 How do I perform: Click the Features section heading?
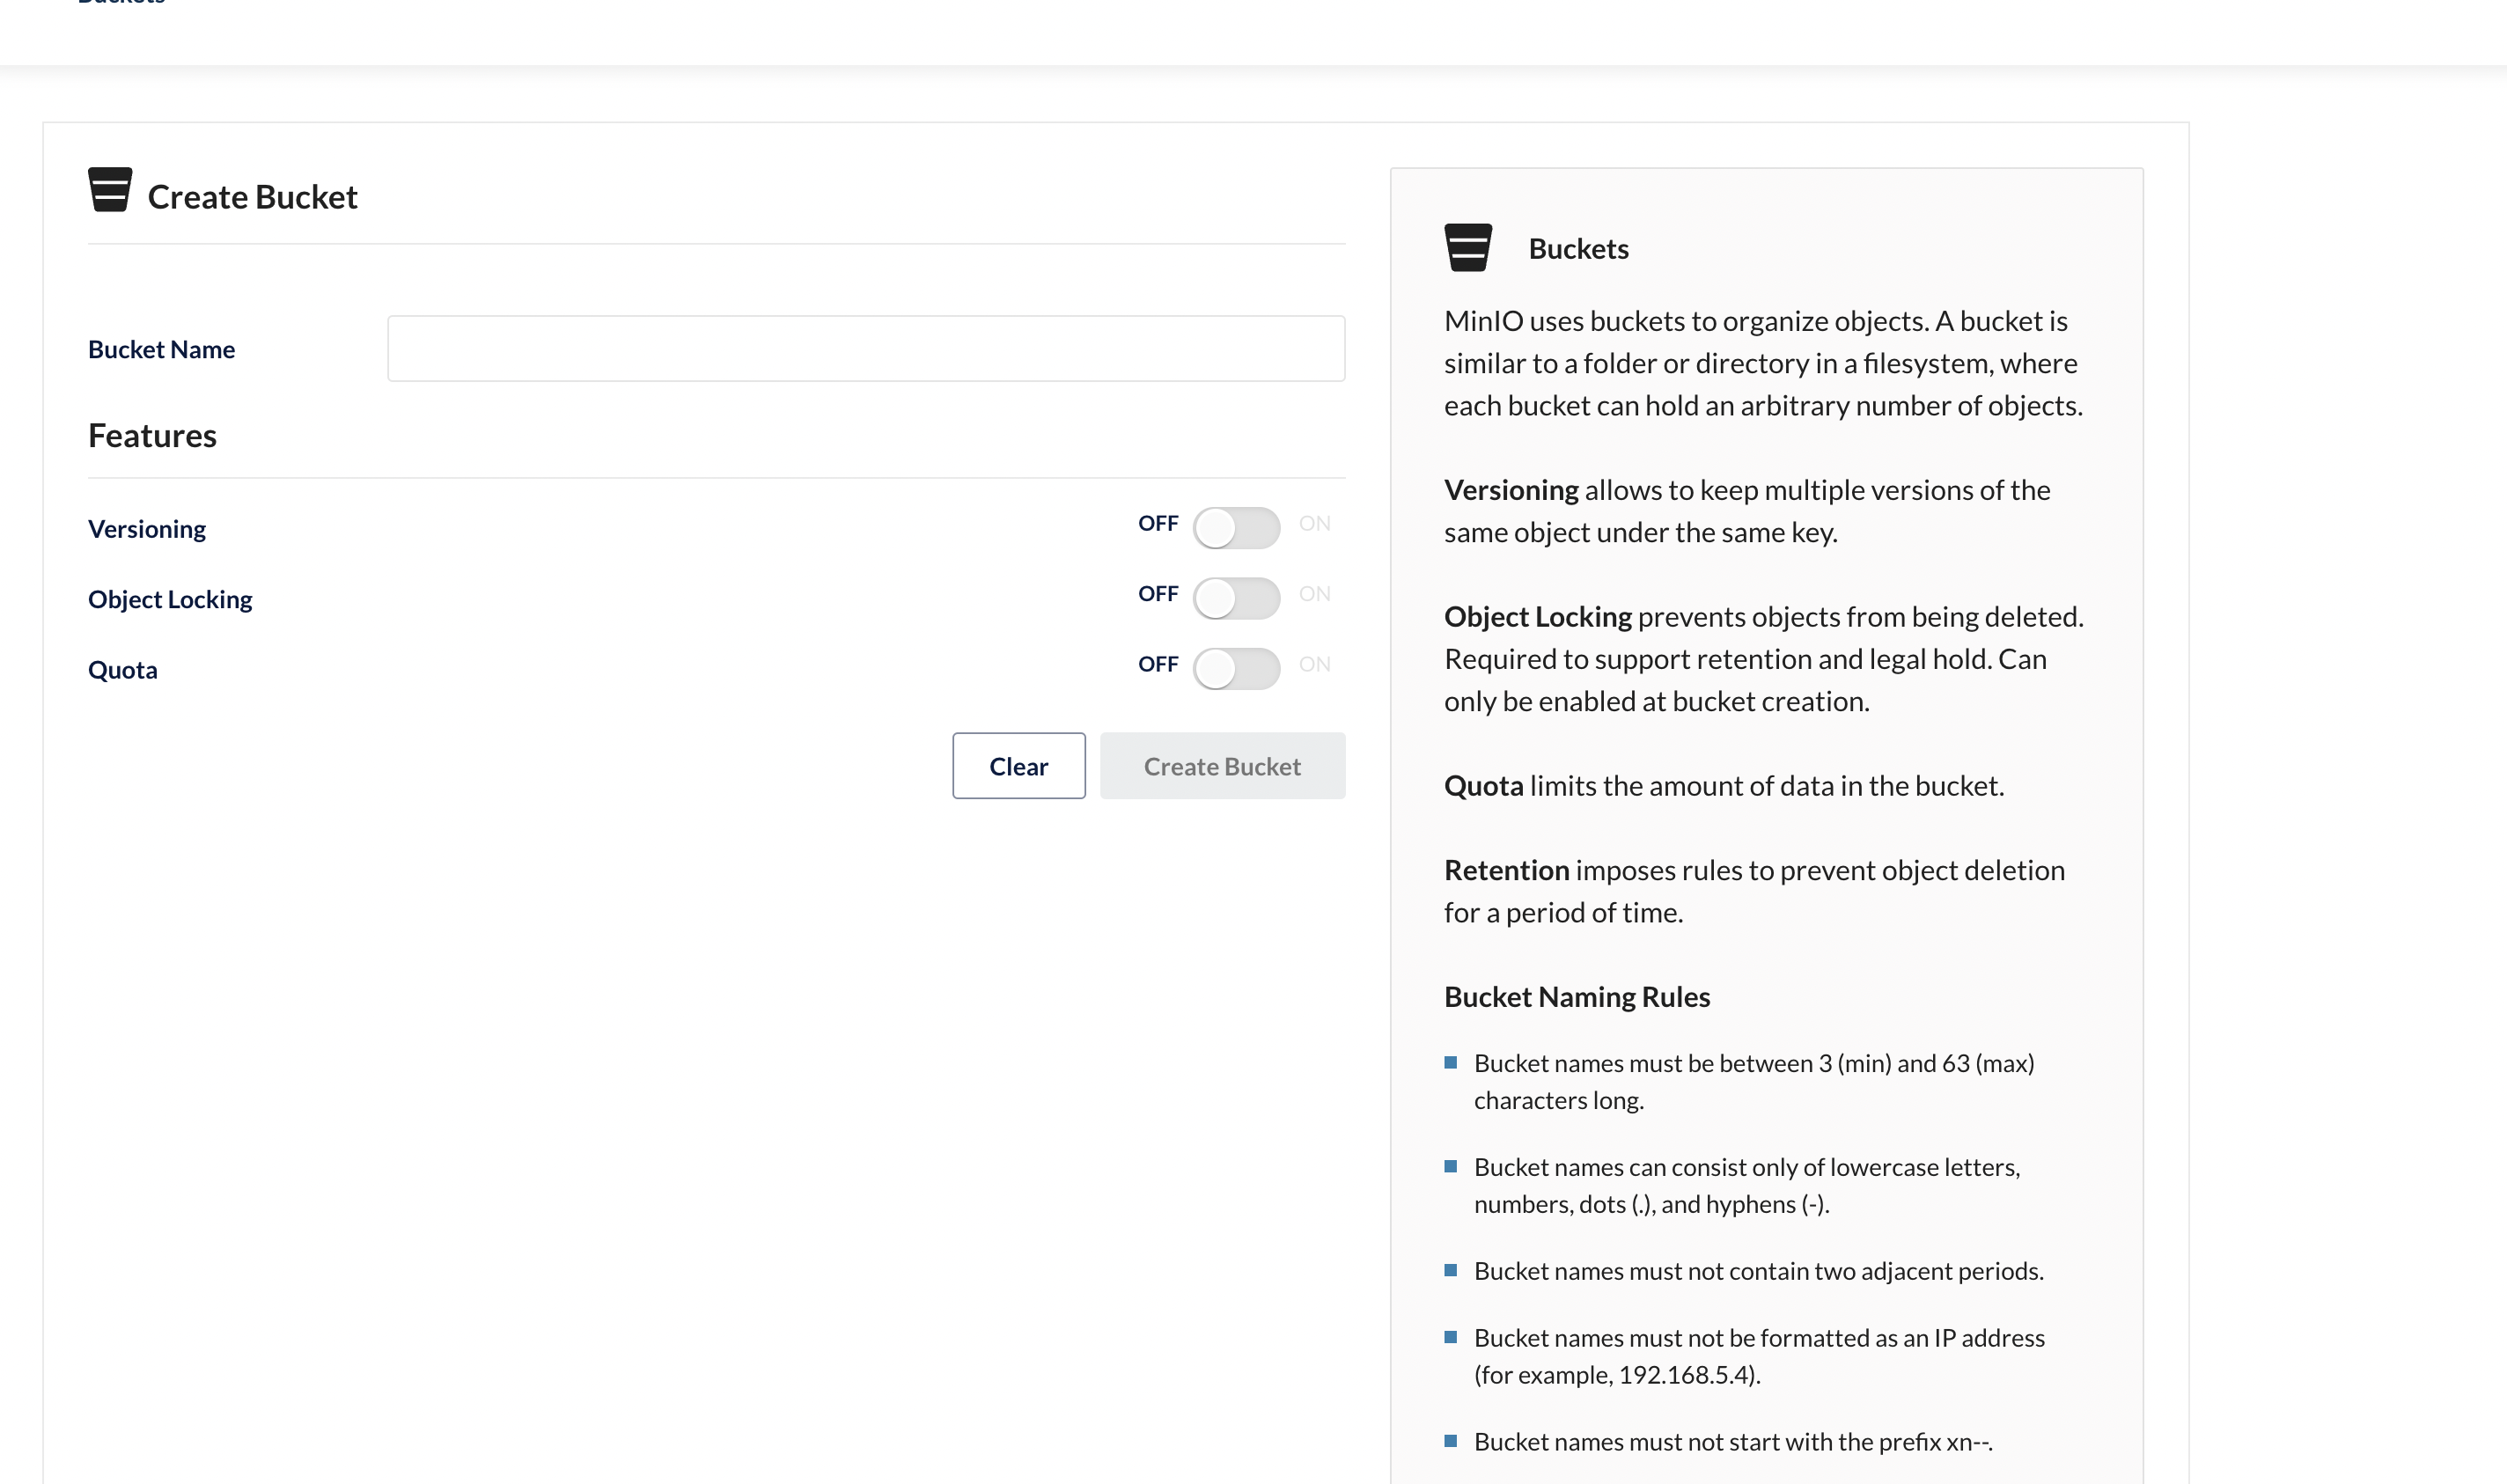[x=152, y=436]
